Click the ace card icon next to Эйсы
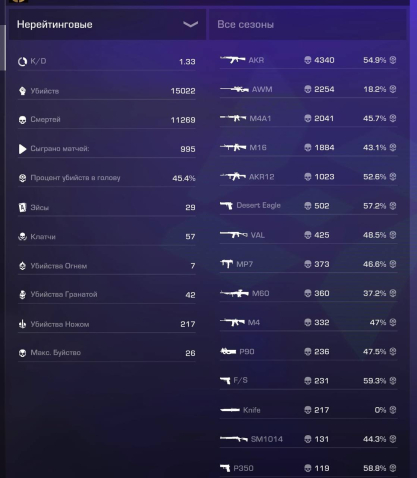 pos(22,207)
